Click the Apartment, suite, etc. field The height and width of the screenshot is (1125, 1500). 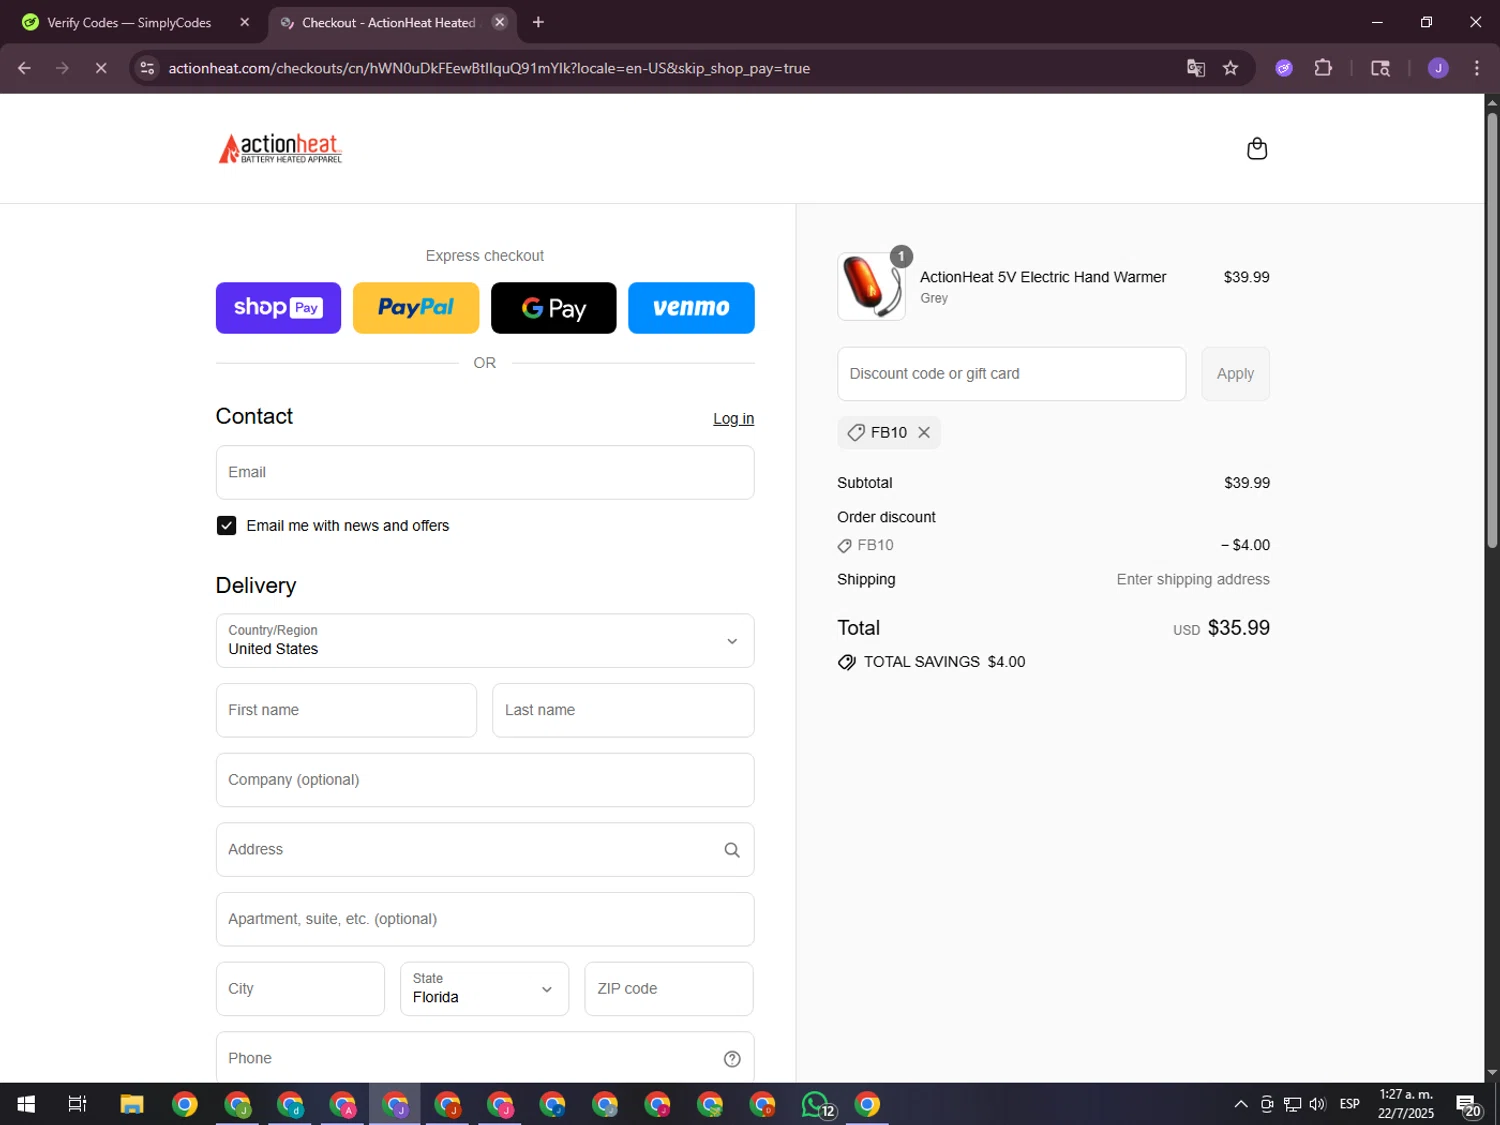(485, 919)
